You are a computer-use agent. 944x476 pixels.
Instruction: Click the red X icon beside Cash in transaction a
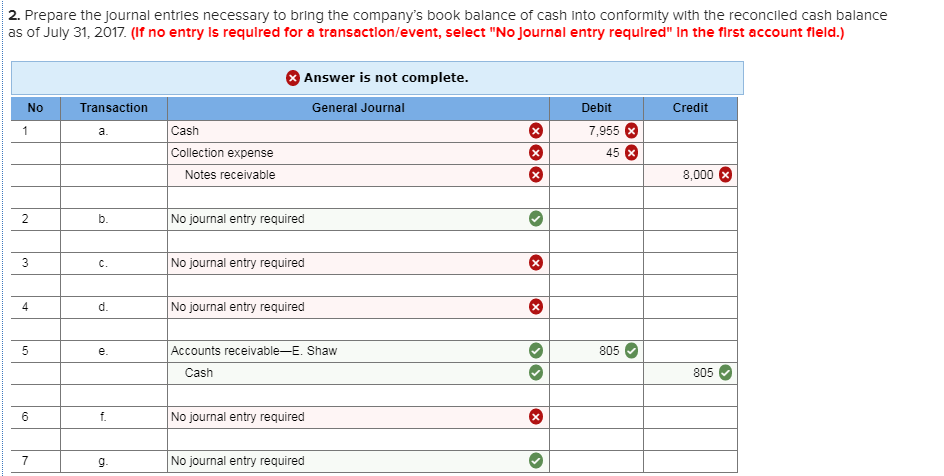click(536, 131)
